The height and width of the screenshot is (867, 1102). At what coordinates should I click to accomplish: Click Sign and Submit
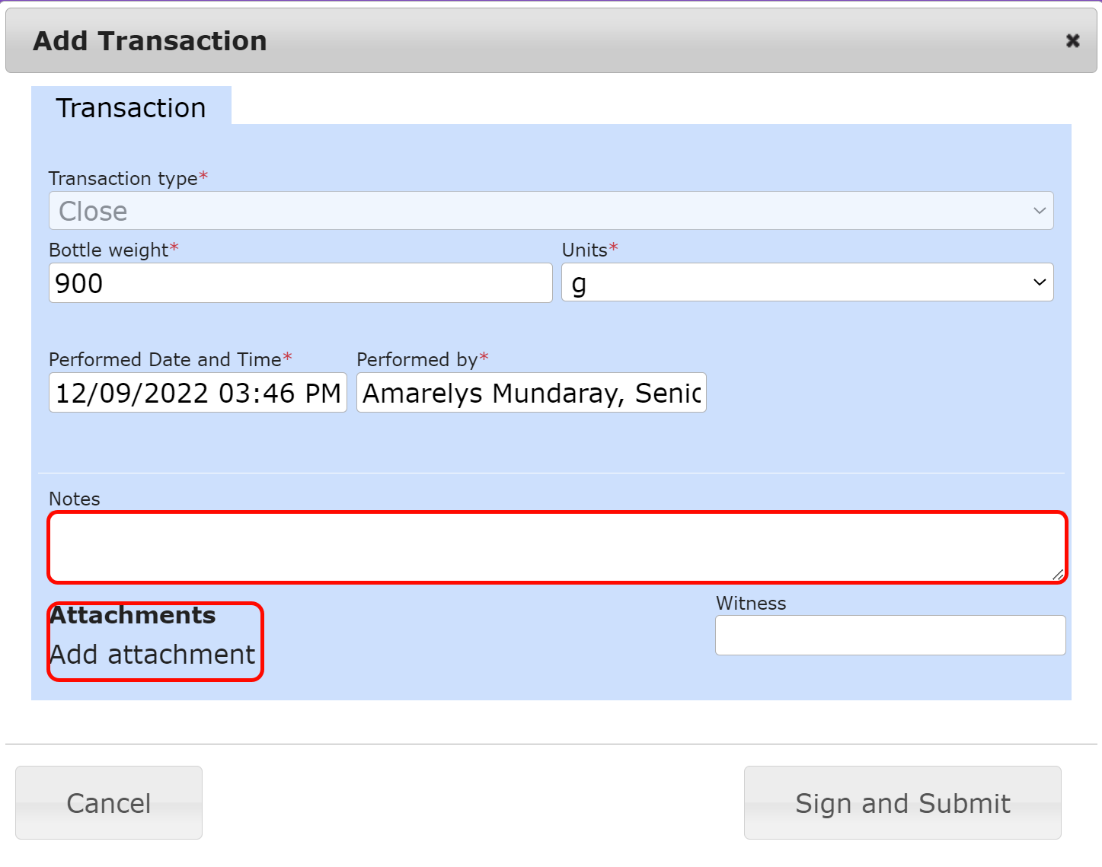pyautogui.click(x=902, y=803)
